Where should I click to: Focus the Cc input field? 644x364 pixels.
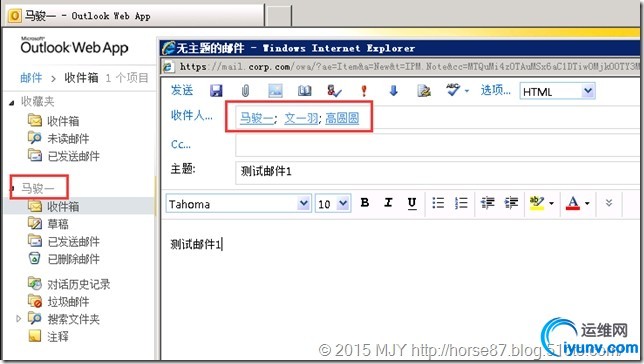click(437, 145)
